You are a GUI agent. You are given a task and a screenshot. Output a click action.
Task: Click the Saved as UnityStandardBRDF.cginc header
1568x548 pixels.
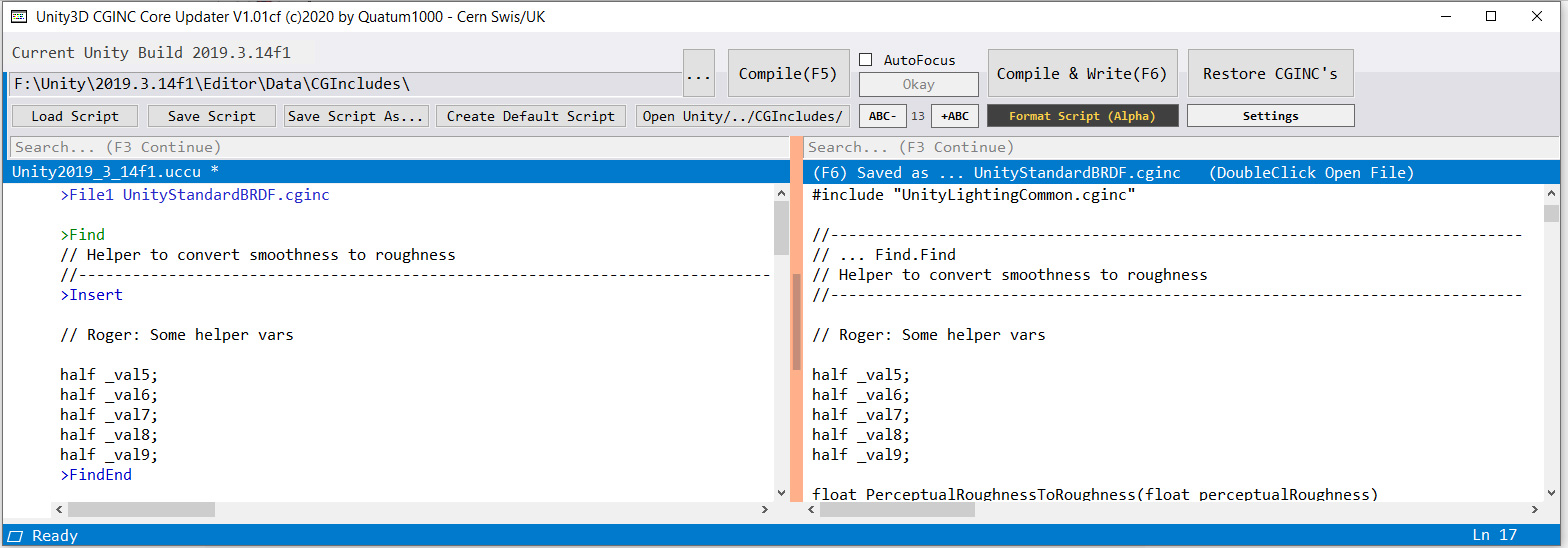(x=1181, y=172)
